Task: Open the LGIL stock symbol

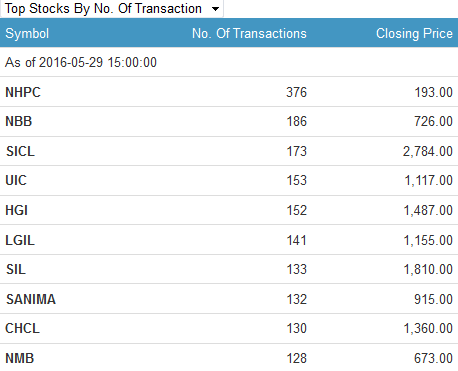Action: coord(20,240)
